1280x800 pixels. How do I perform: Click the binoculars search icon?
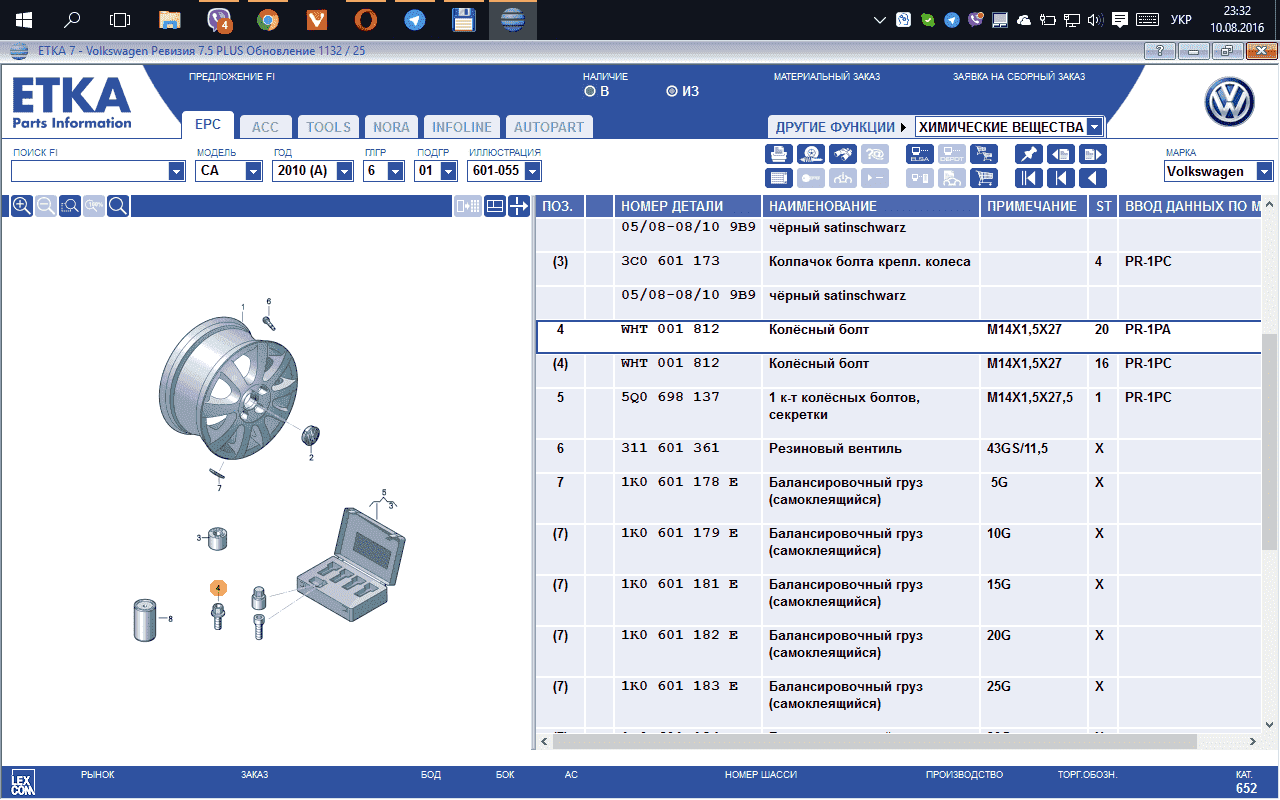click(x=845, y=154)
